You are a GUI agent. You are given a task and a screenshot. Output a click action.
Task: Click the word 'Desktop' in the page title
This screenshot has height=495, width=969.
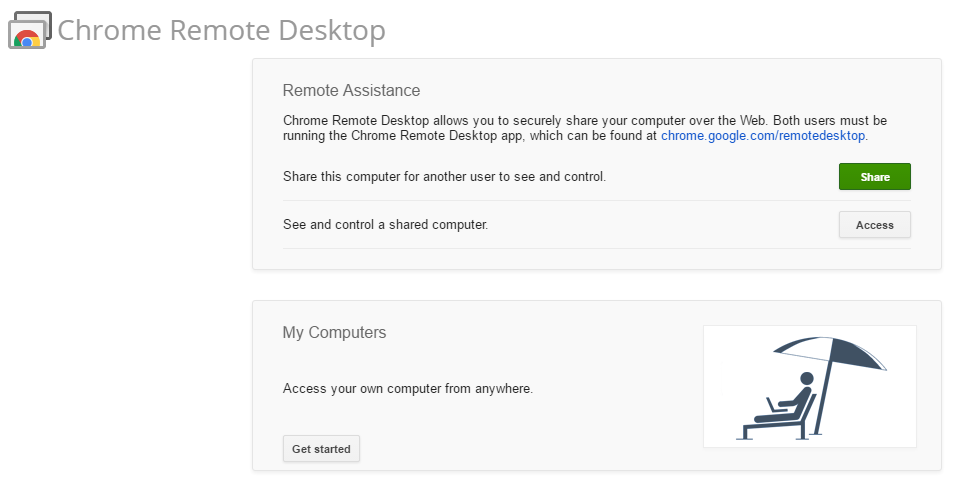tap(332, 30)
